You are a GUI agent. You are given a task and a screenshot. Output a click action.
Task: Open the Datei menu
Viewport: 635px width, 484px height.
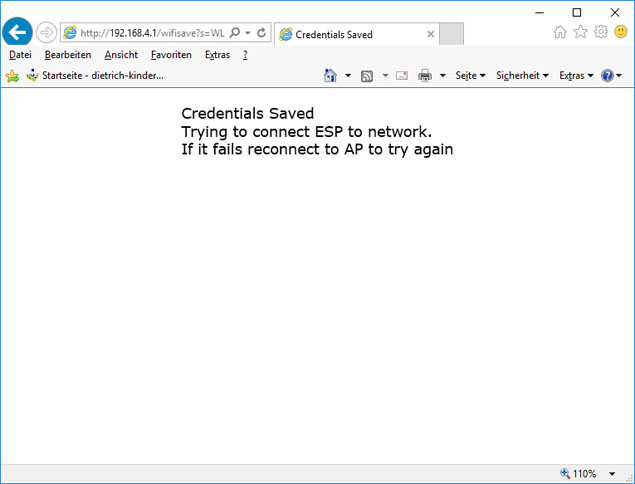[x=20, y=55]
